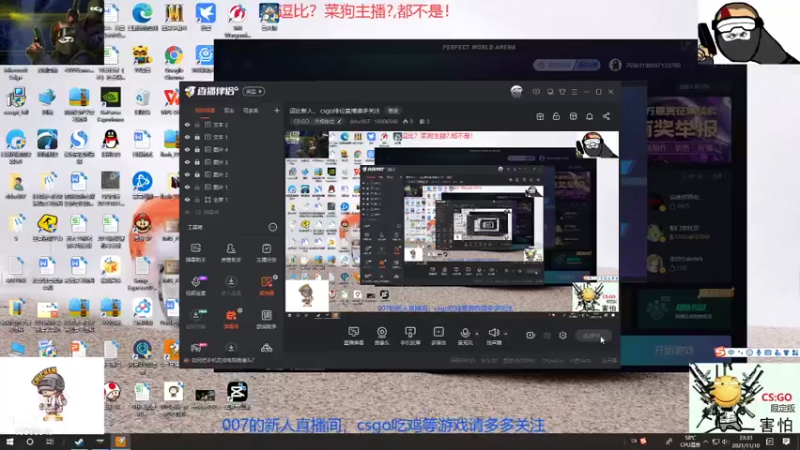This screenshot has height=450, width=800.
Task: Open the 主播任务 checklist tool
Action: [266, 252]
